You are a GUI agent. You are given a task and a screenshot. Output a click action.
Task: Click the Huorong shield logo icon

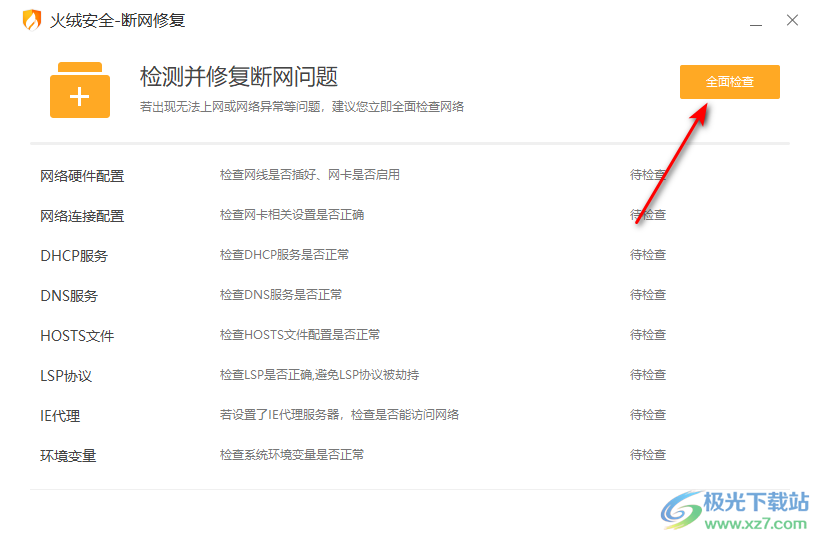point(32,20)
